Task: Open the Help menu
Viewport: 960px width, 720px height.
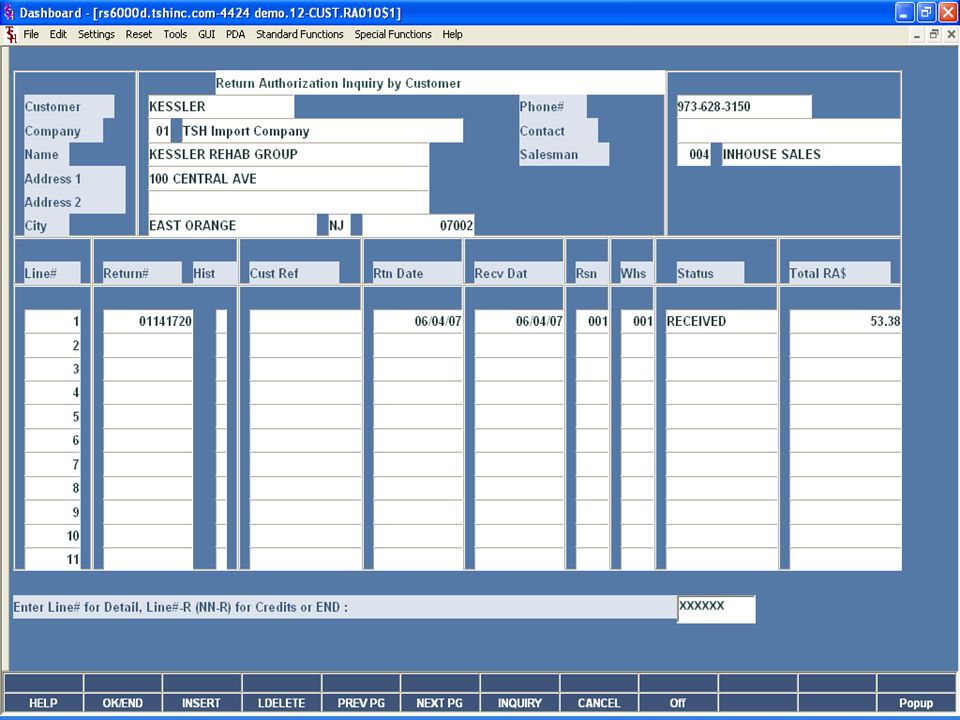Action: [452, 34]
